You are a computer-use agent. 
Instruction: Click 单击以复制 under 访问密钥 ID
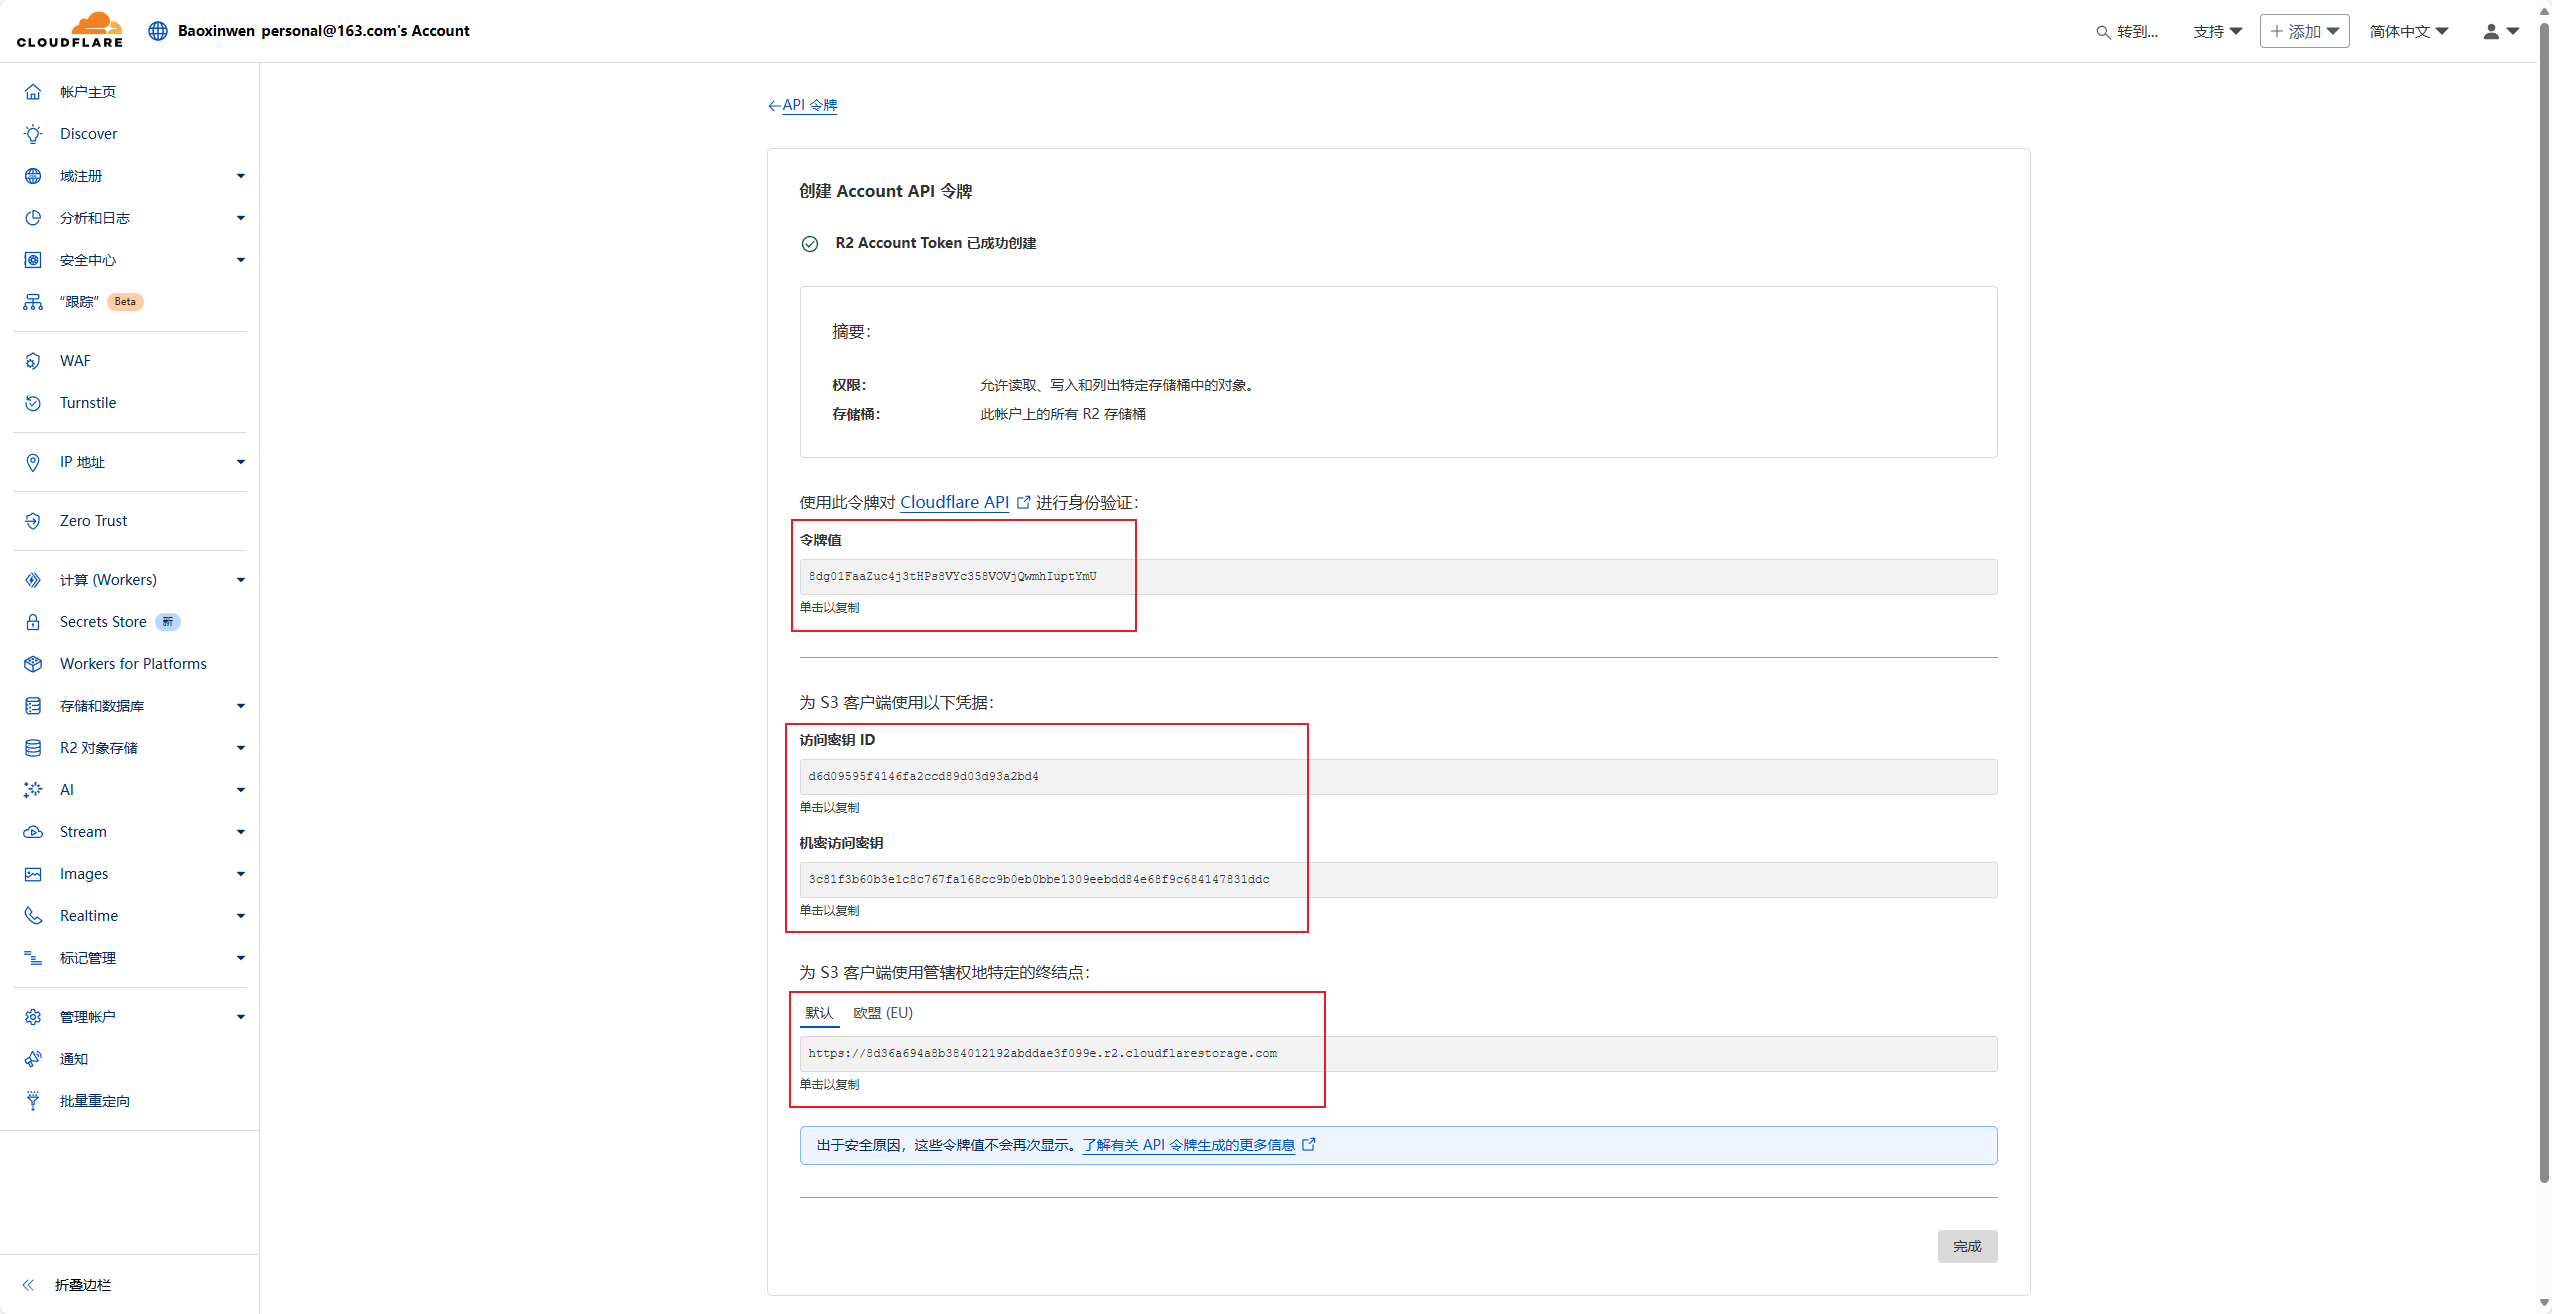(829, 808)
